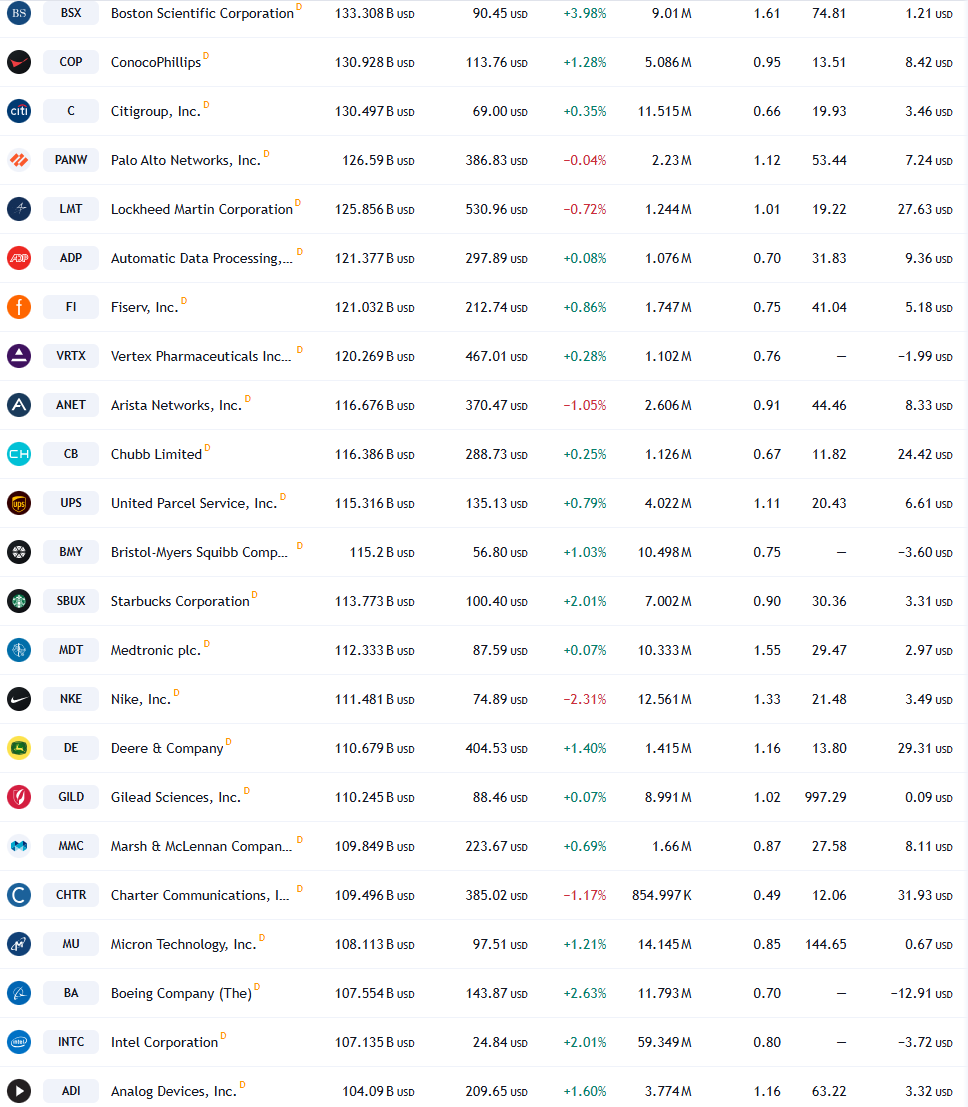Viewport: 968px width, 1107px height.
Task: Open the Chubb Limited company link
Action: pos(156,455)
